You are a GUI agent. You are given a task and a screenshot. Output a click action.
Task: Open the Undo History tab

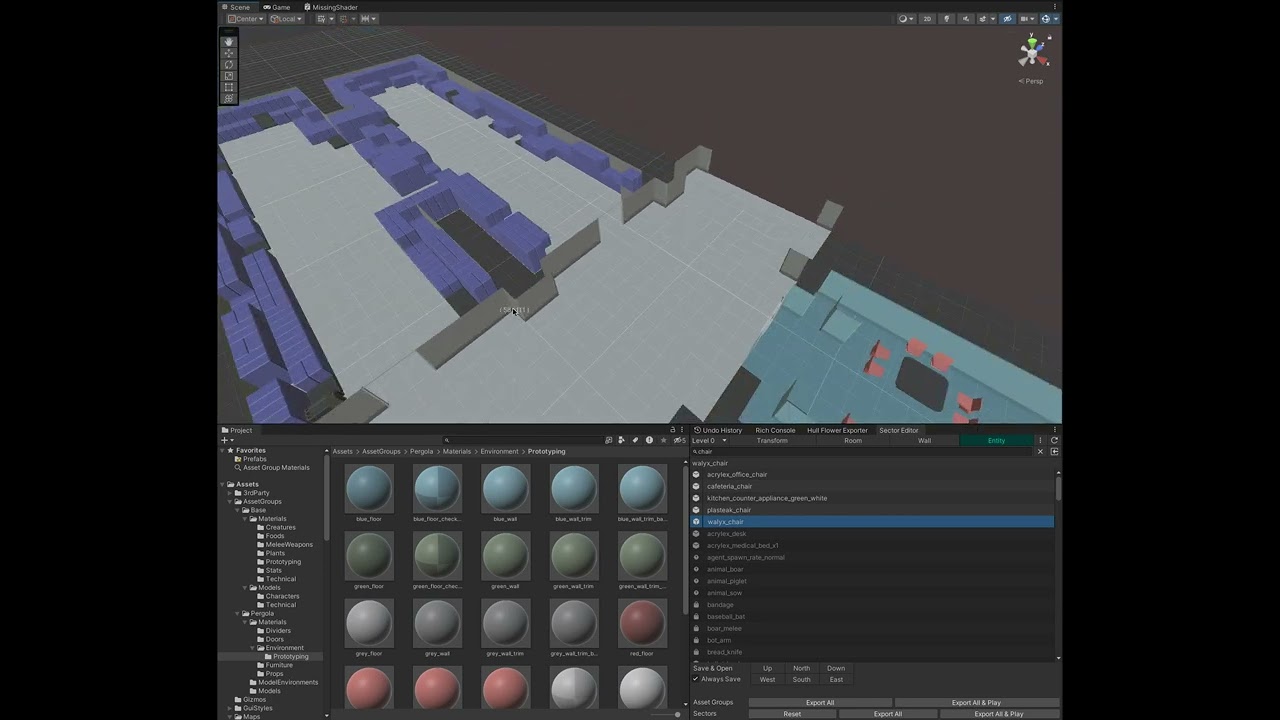[x=718, y=430]
